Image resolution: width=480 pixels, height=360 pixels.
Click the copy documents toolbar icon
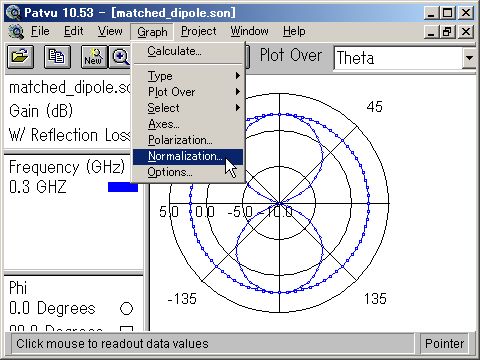tap(57, 57)
